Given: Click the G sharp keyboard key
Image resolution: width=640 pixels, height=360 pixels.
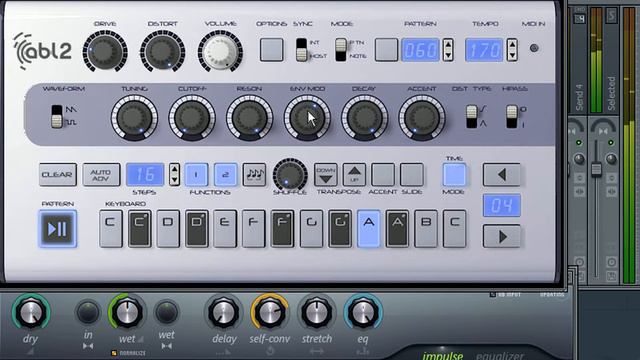Looking at the screenshot, I should (x=340, y=229).
